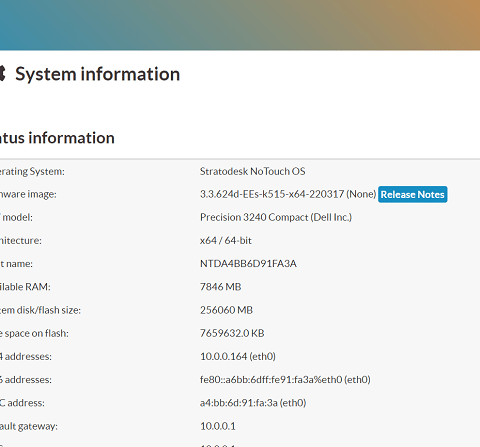
Task: Select IPv6 address 'fe80::a6bb:6dff:fe91:fa3a%eth0 (eth0)'
Action: tap(285, 380)
